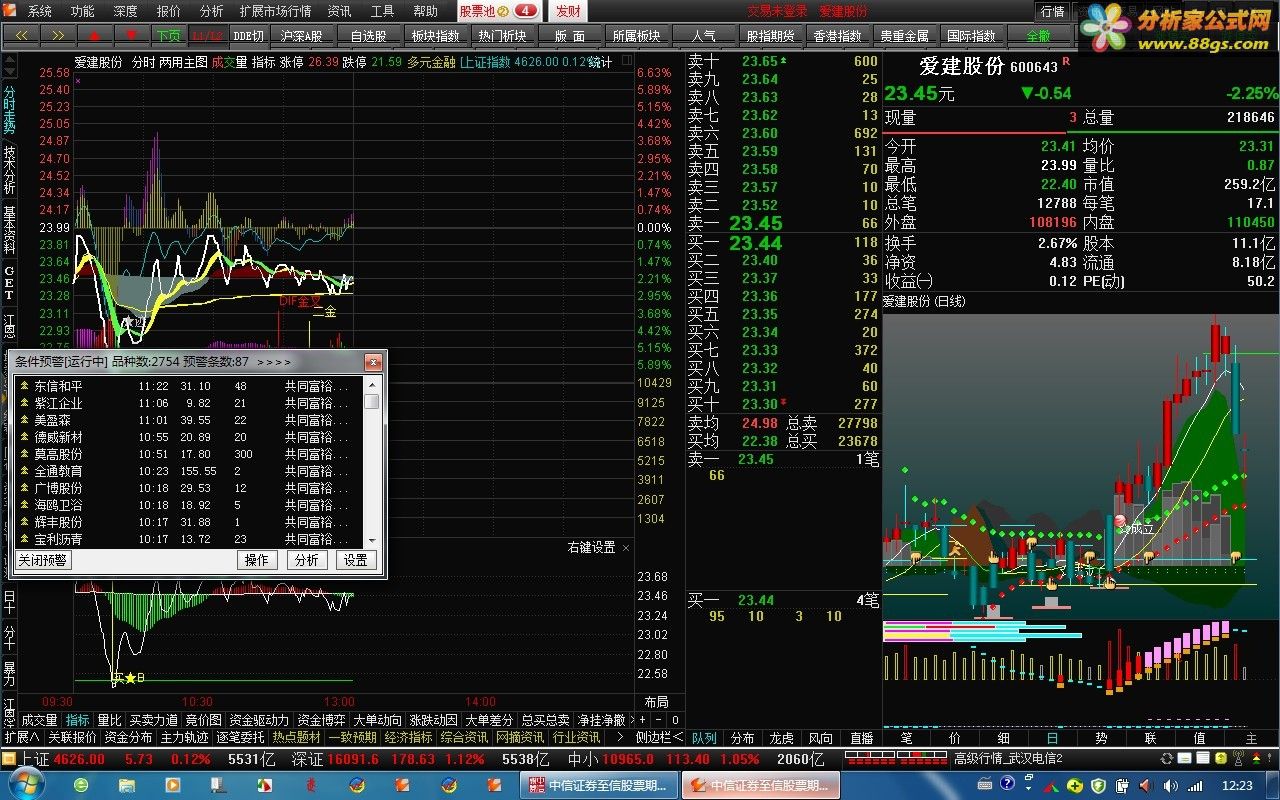Click the DDE切 toolbar button
This screenshot has width=1280, height=800.
(248, 35)
